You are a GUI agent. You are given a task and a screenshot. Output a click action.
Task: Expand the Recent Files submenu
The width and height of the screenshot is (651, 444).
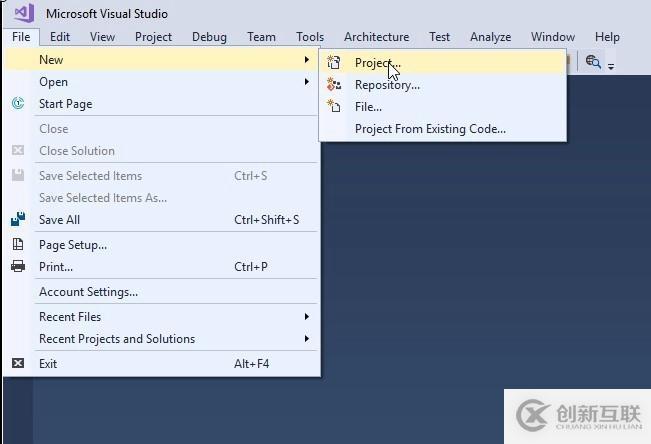pyautogui.click(x=307, y=317)
